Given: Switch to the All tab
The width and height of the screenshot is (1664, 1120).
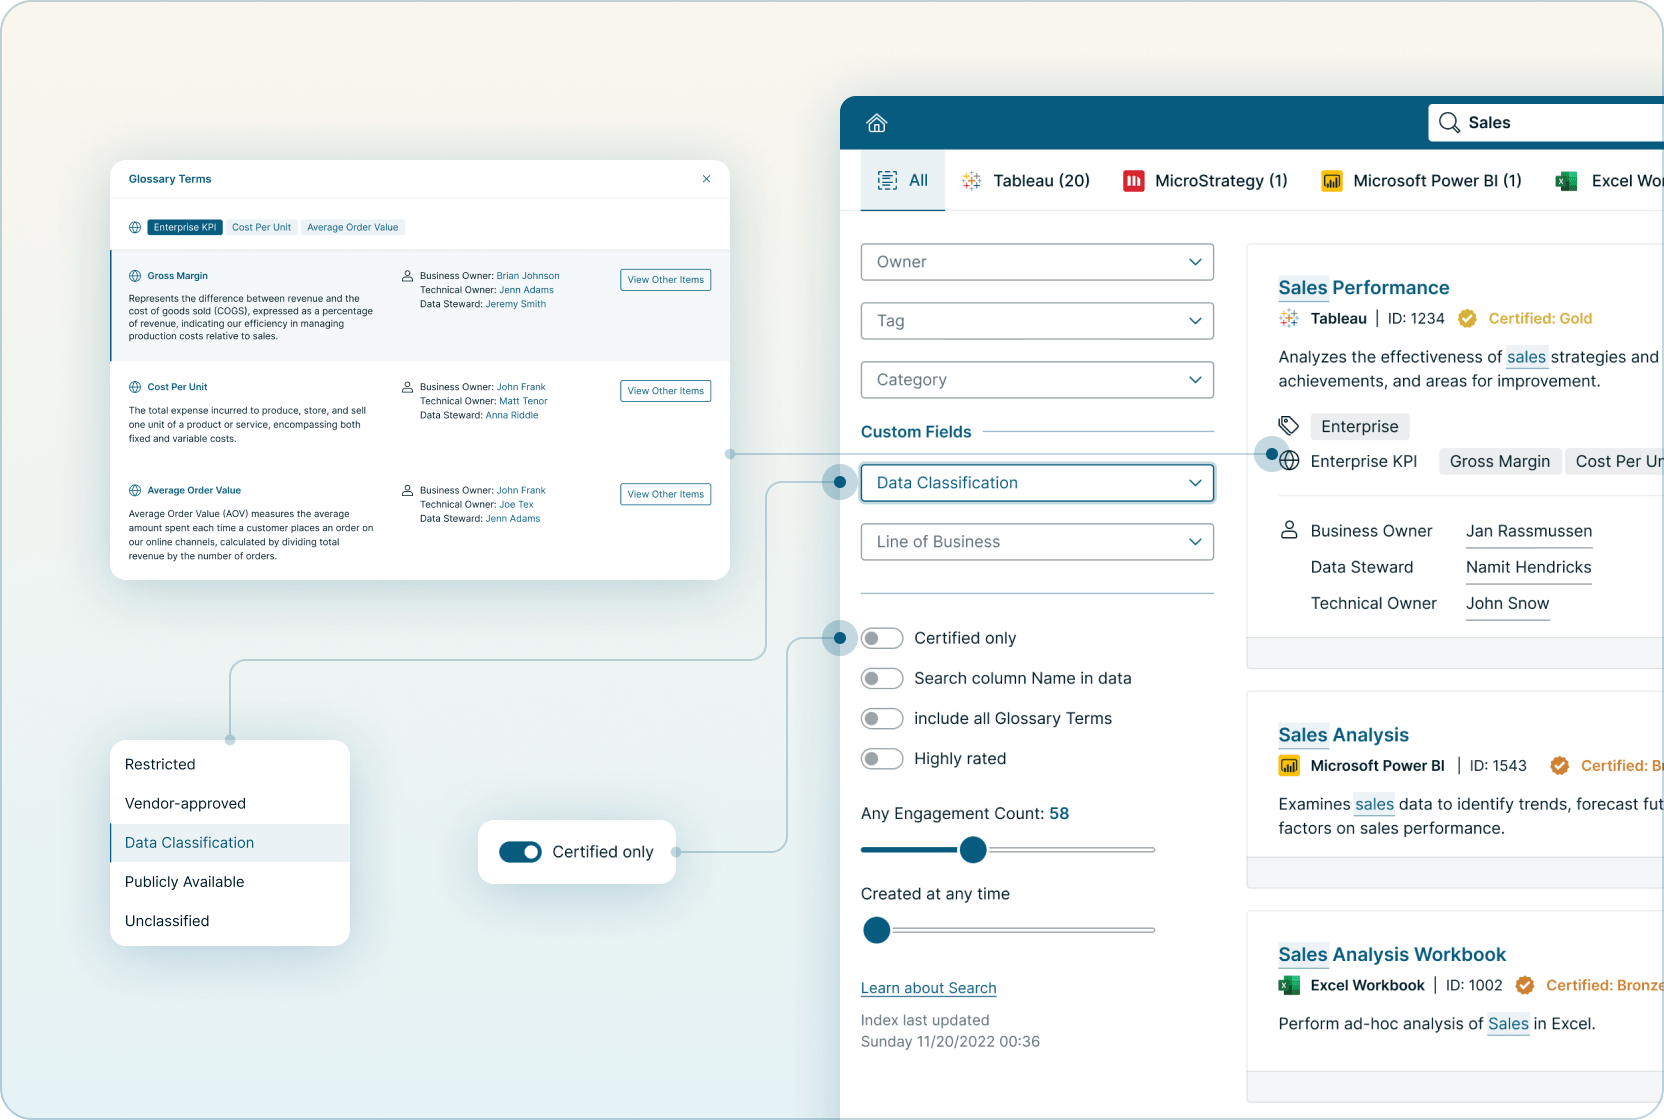Looking at the screenshot, I should point(903,181).
